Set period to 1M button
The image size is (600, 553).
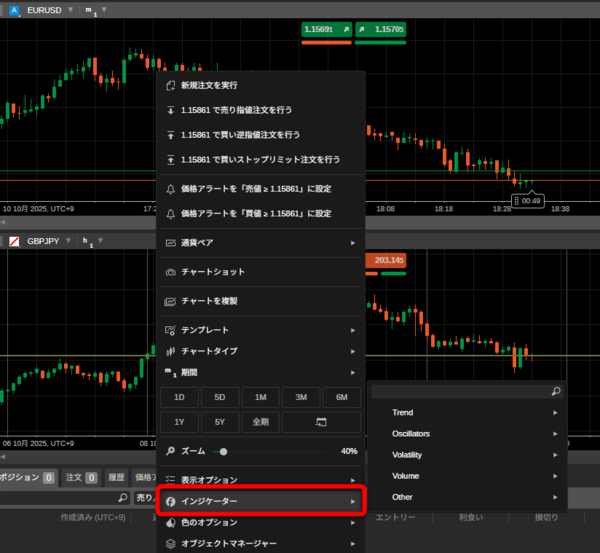tap(260, 397)
